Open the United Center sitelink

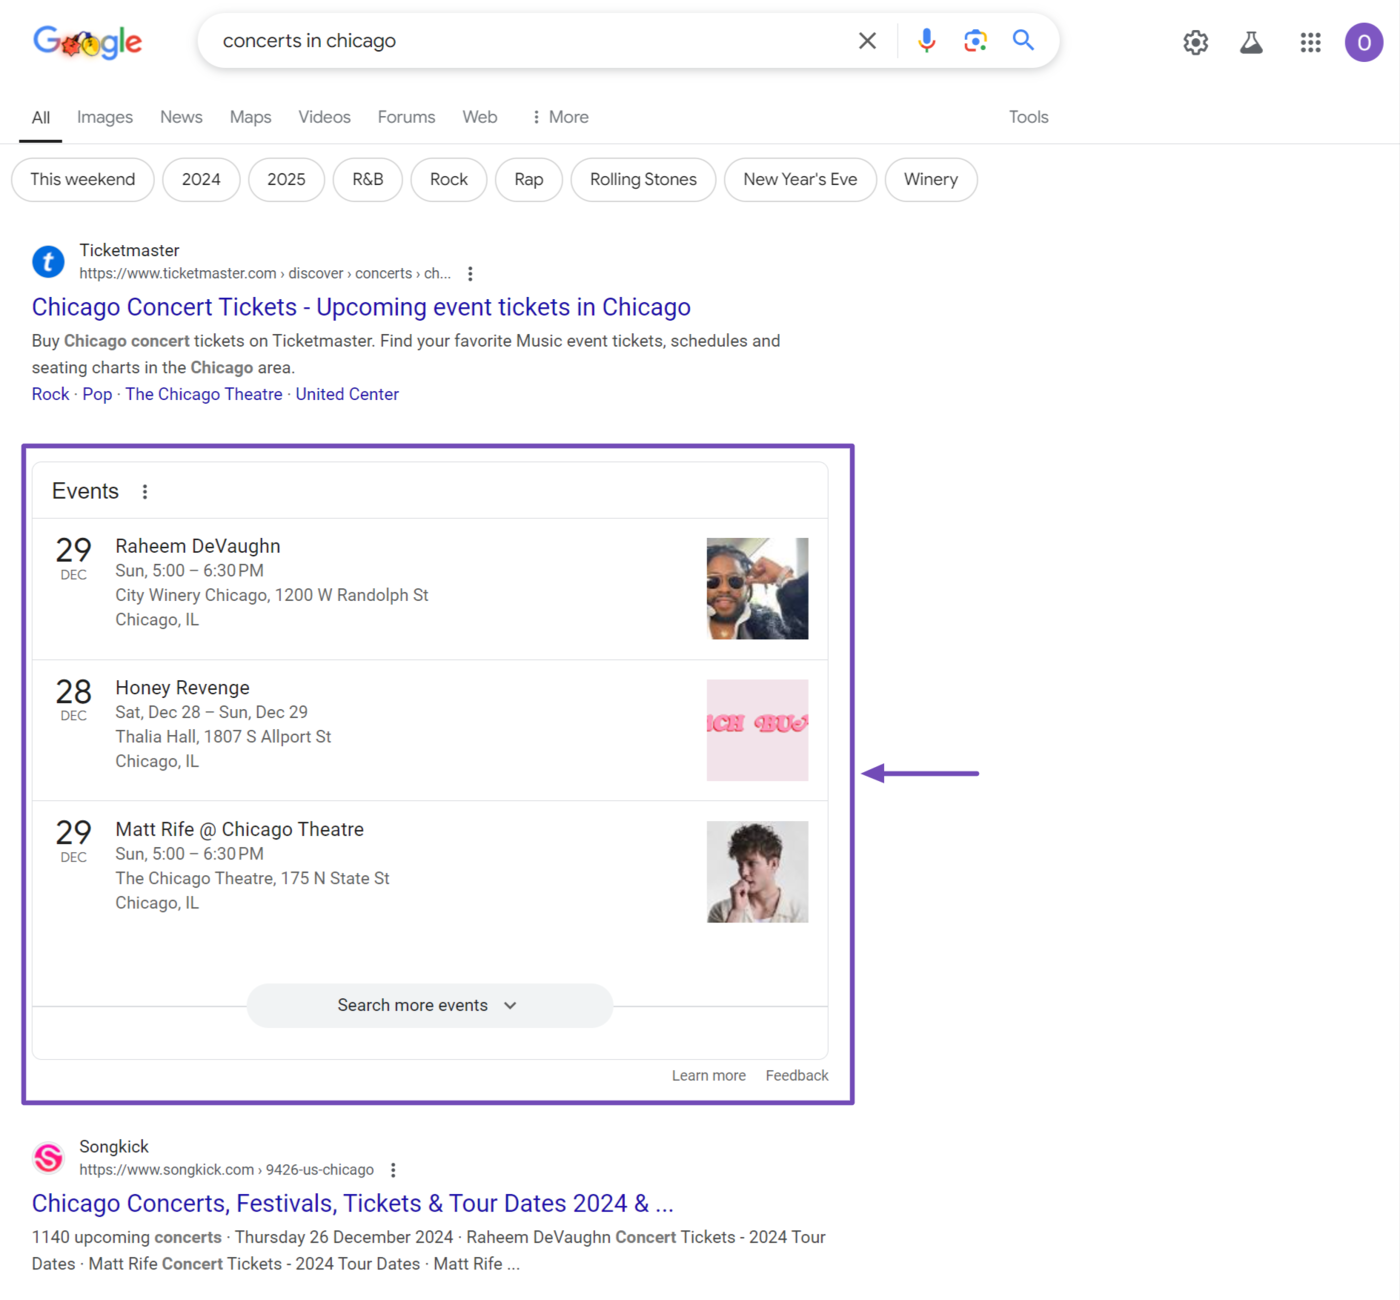(347, 395)
